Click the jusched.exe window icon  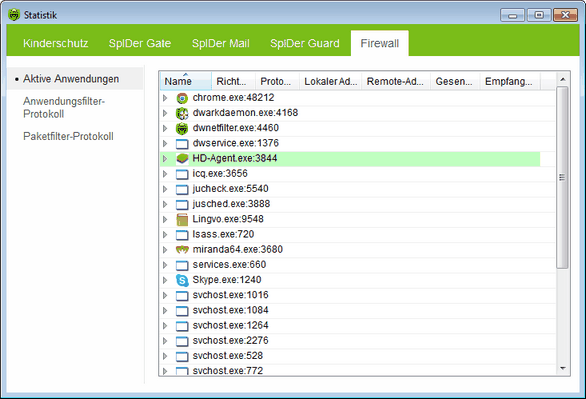click(x=182, y=204)
